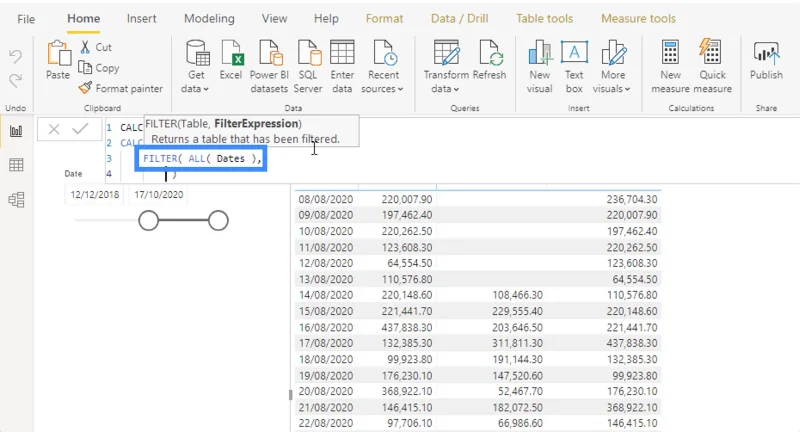Select value 108,466.30
The image size is (800, 432).
[517, 295]
